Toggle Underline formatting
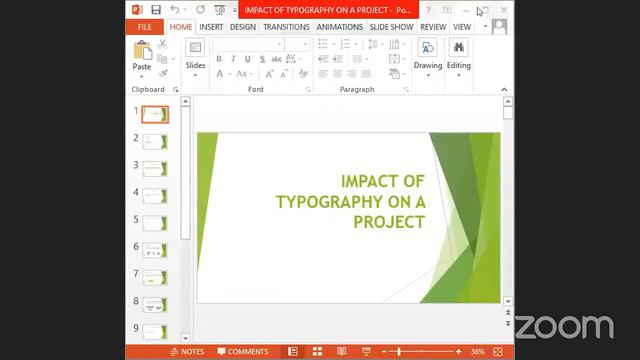Image resolution: width=640 pixels, height=360 pixels. coord(247,59)
